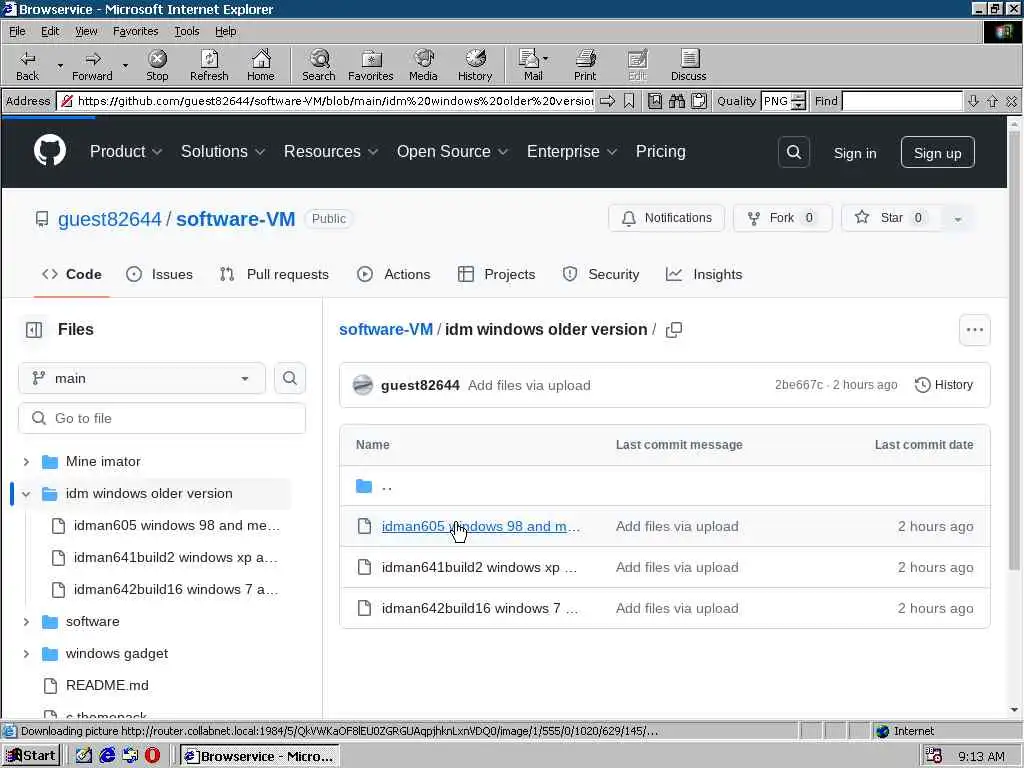The width and height of the screenshot is (1024, 768).
Task: Copy path icon next to breadcrumb
Action: click(x=673, y=330)
